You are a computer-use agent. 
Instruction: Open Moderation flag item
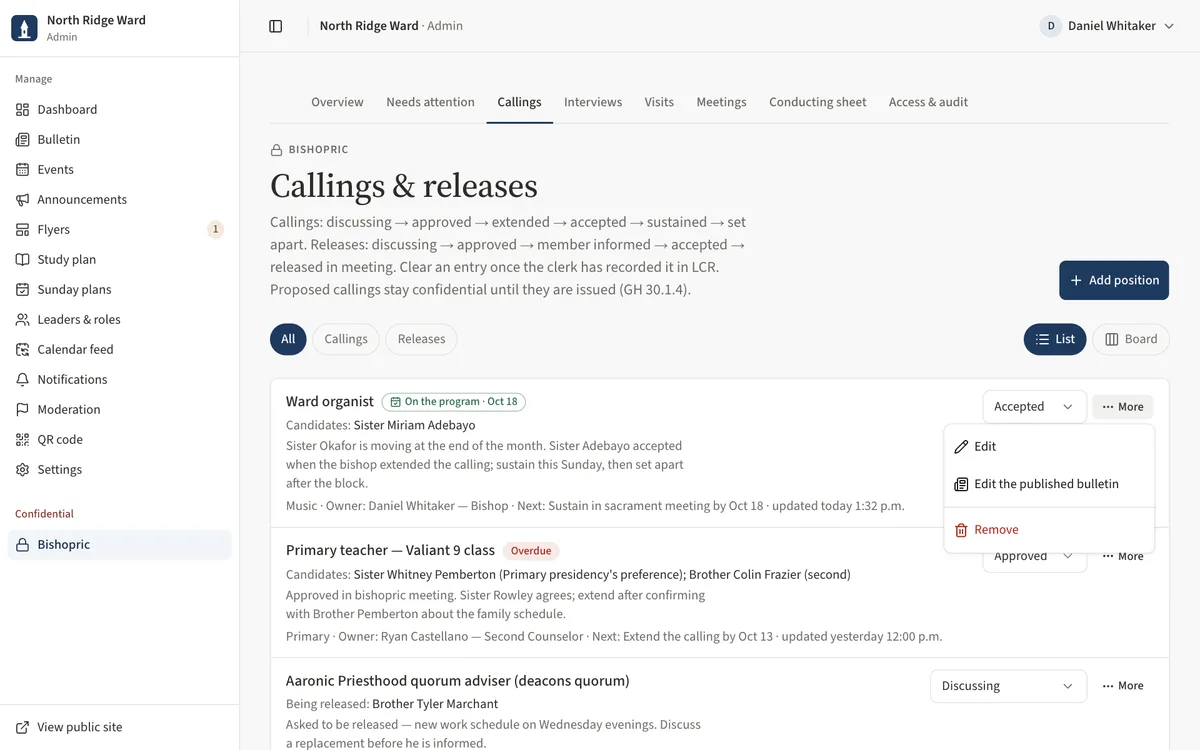pos(120,409)
